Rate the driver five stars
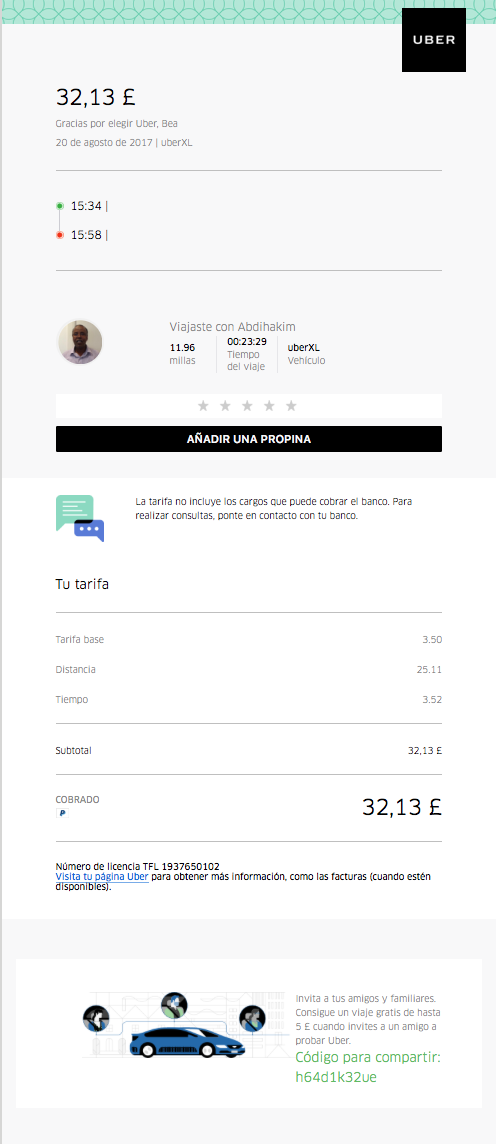Screen dimensions: 496x1144 point(291,406)
